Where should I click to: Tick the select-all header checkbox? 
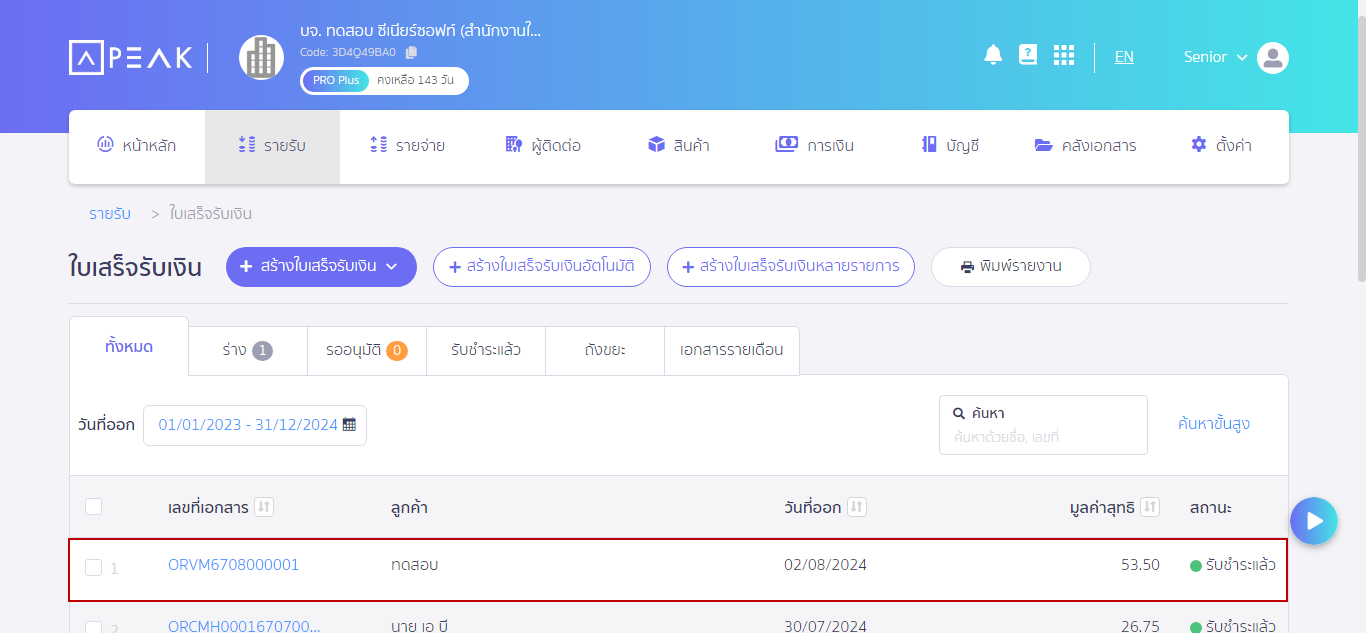point(93,507)
